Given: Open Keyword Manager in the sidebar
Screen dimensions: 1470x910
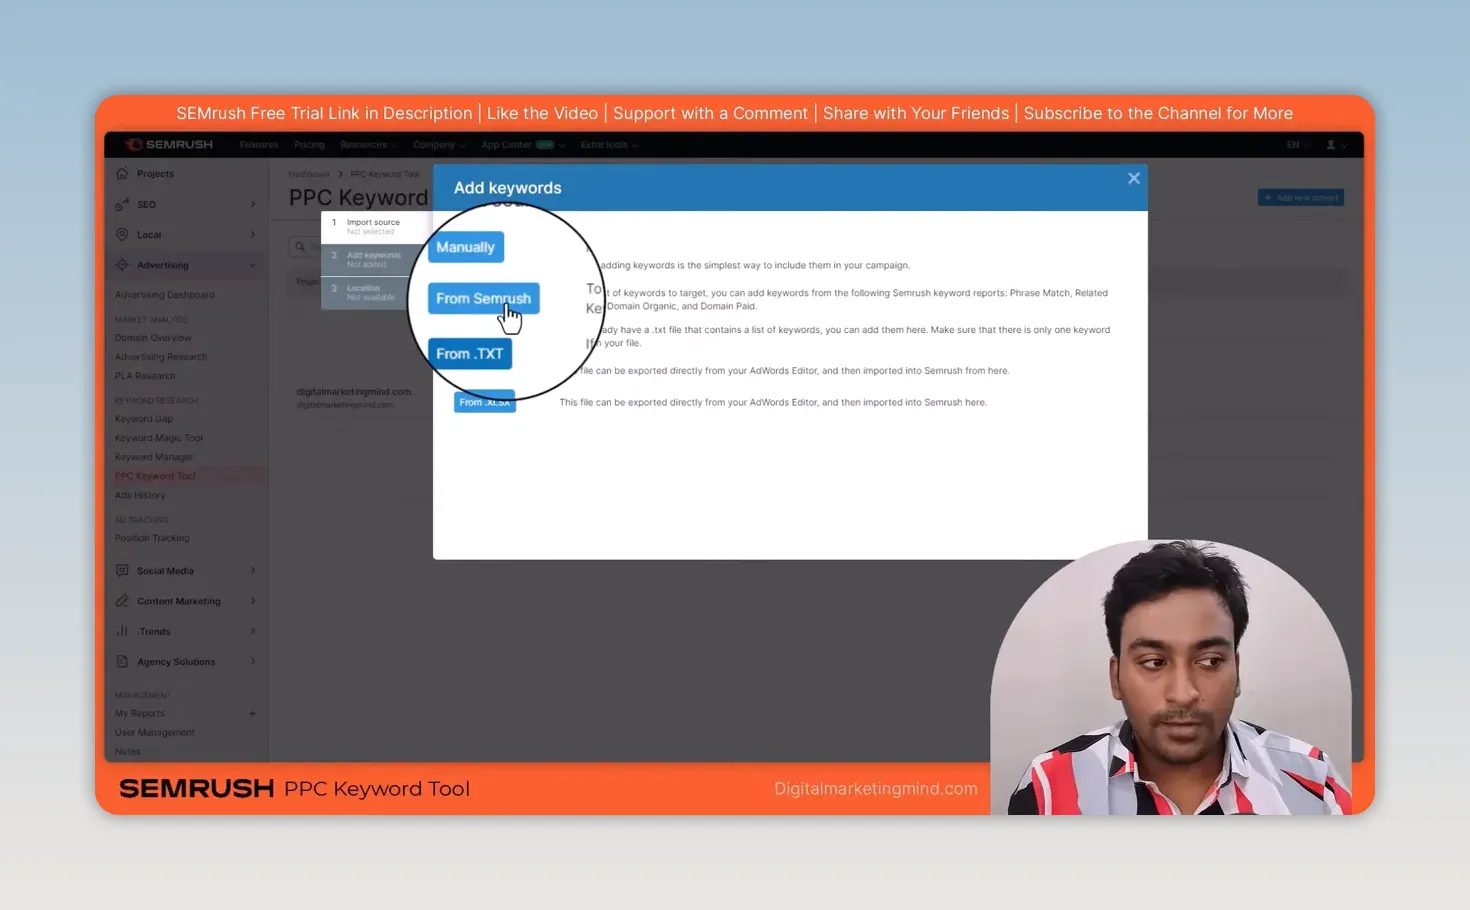Looking at the screenshot, I should [x=154, y=457].
